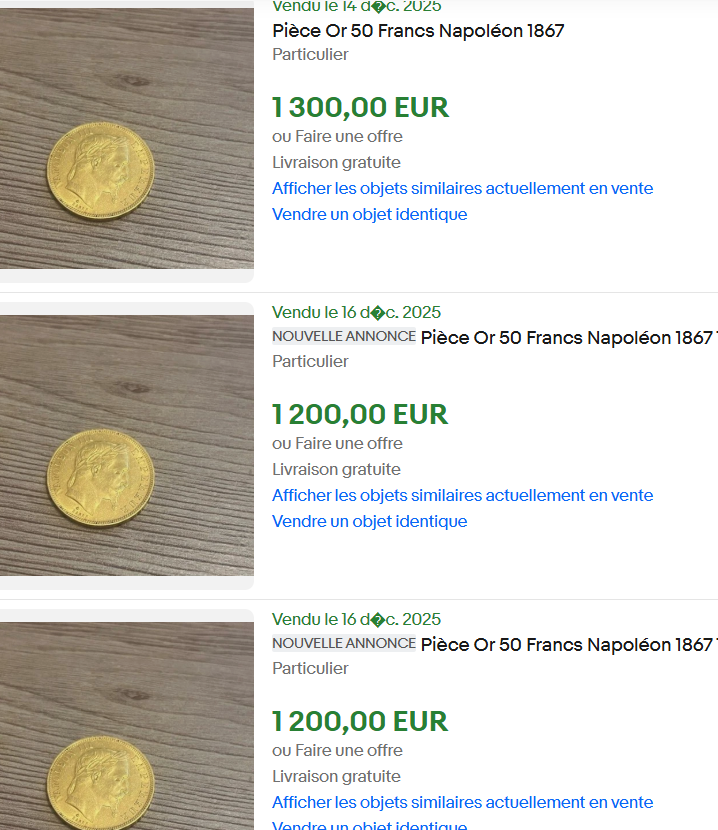Click 'Particulier' under the first listing title
The image size is (718, 830).
(310, 54)
